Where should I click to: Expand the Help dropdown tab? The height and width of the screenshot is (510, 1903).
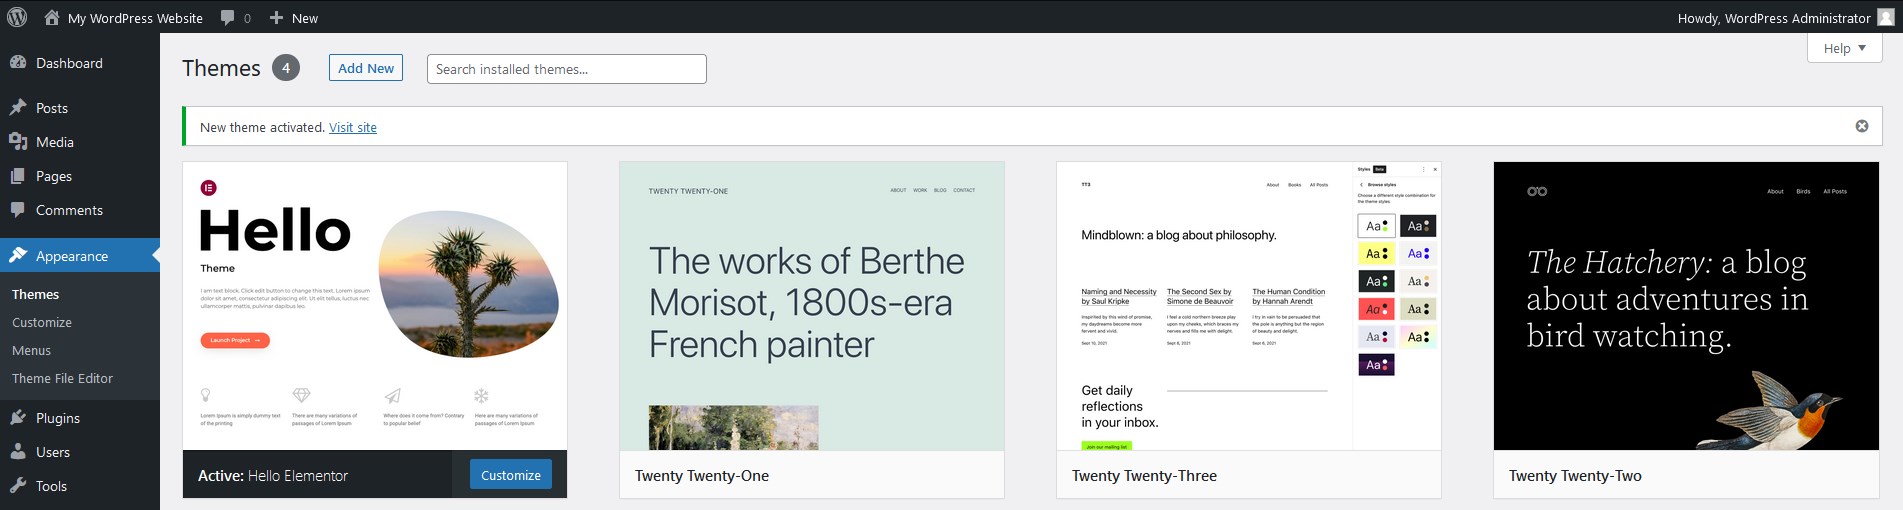[1844, 48]
